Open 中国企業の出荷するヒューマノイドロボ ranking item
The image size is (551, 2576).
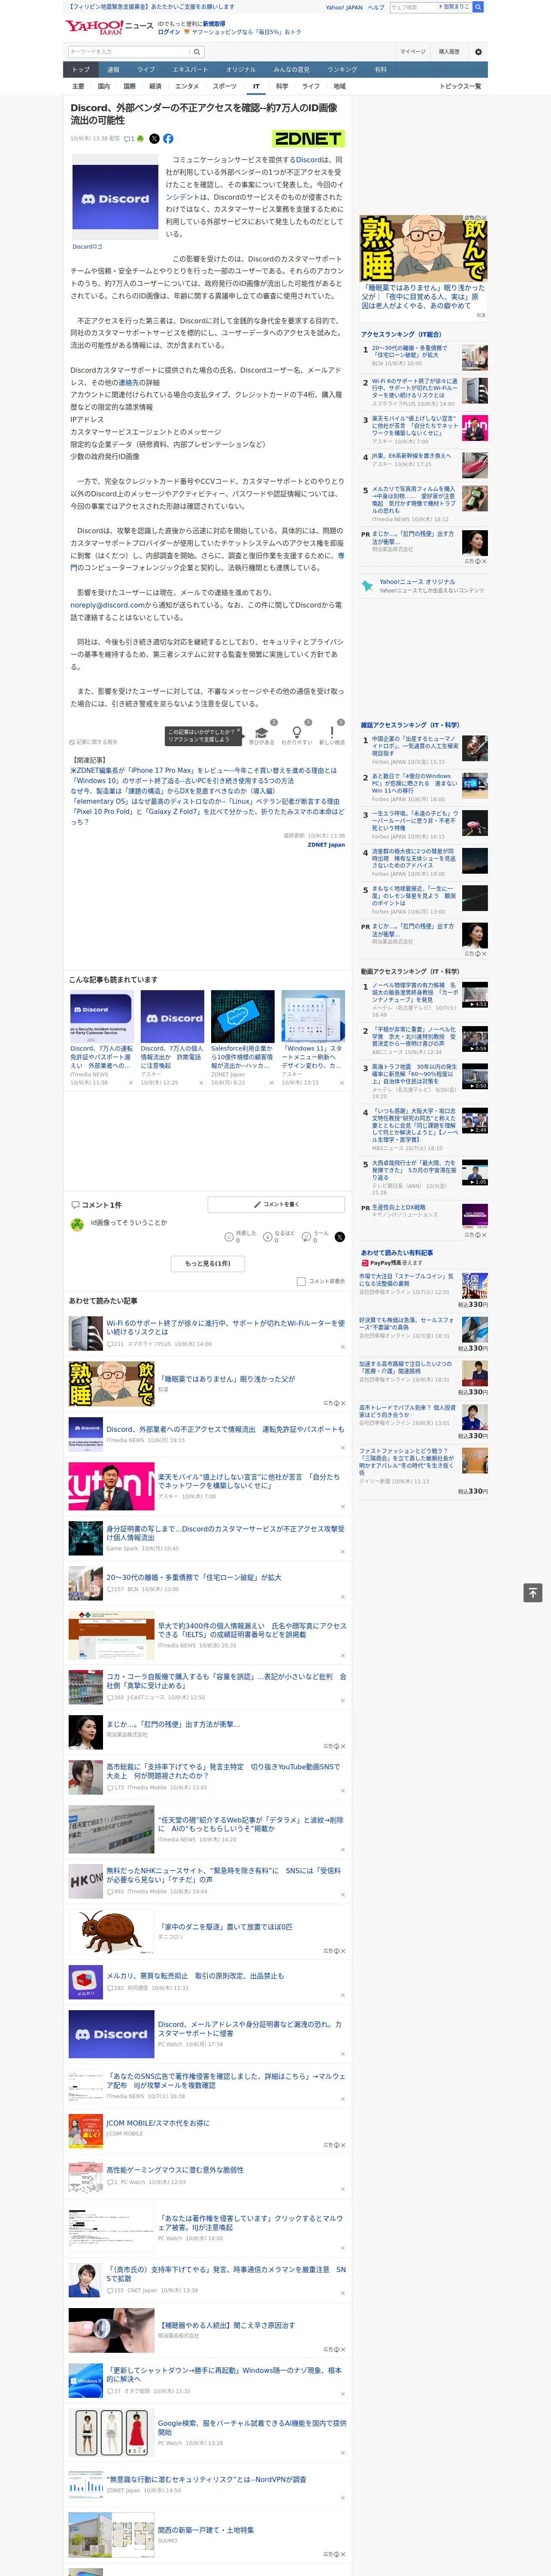414,746
